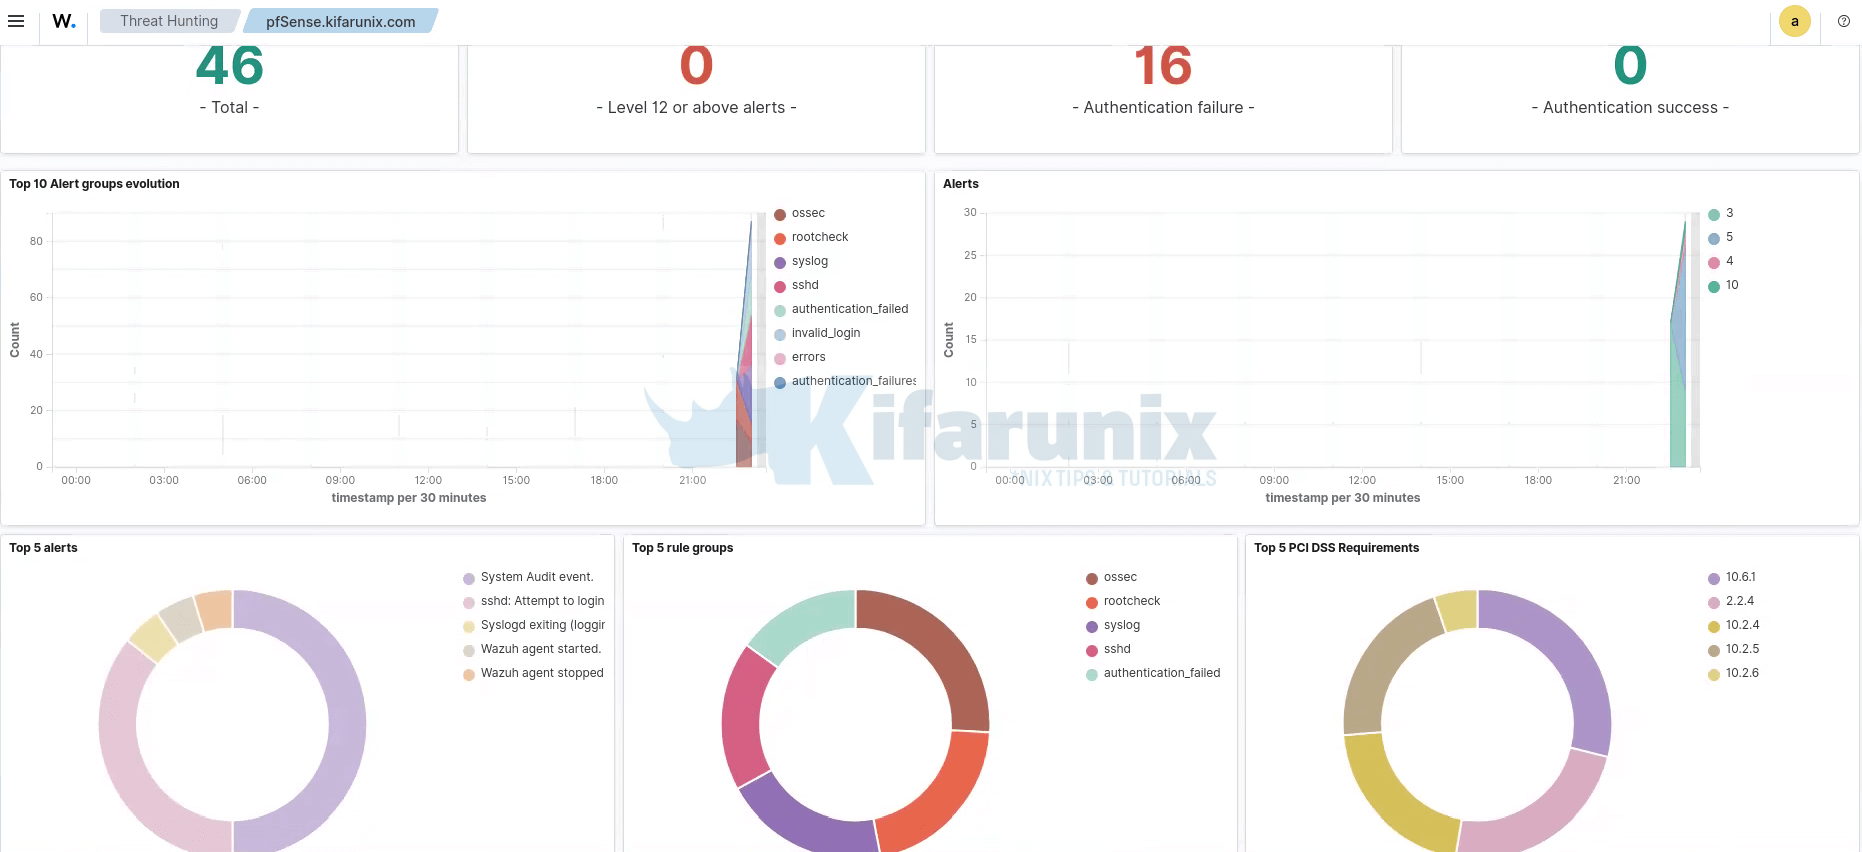Open the user avatar menu
Image resolution: width=1862 pixels, height=852 pixels.
[x=1794, y=21]
